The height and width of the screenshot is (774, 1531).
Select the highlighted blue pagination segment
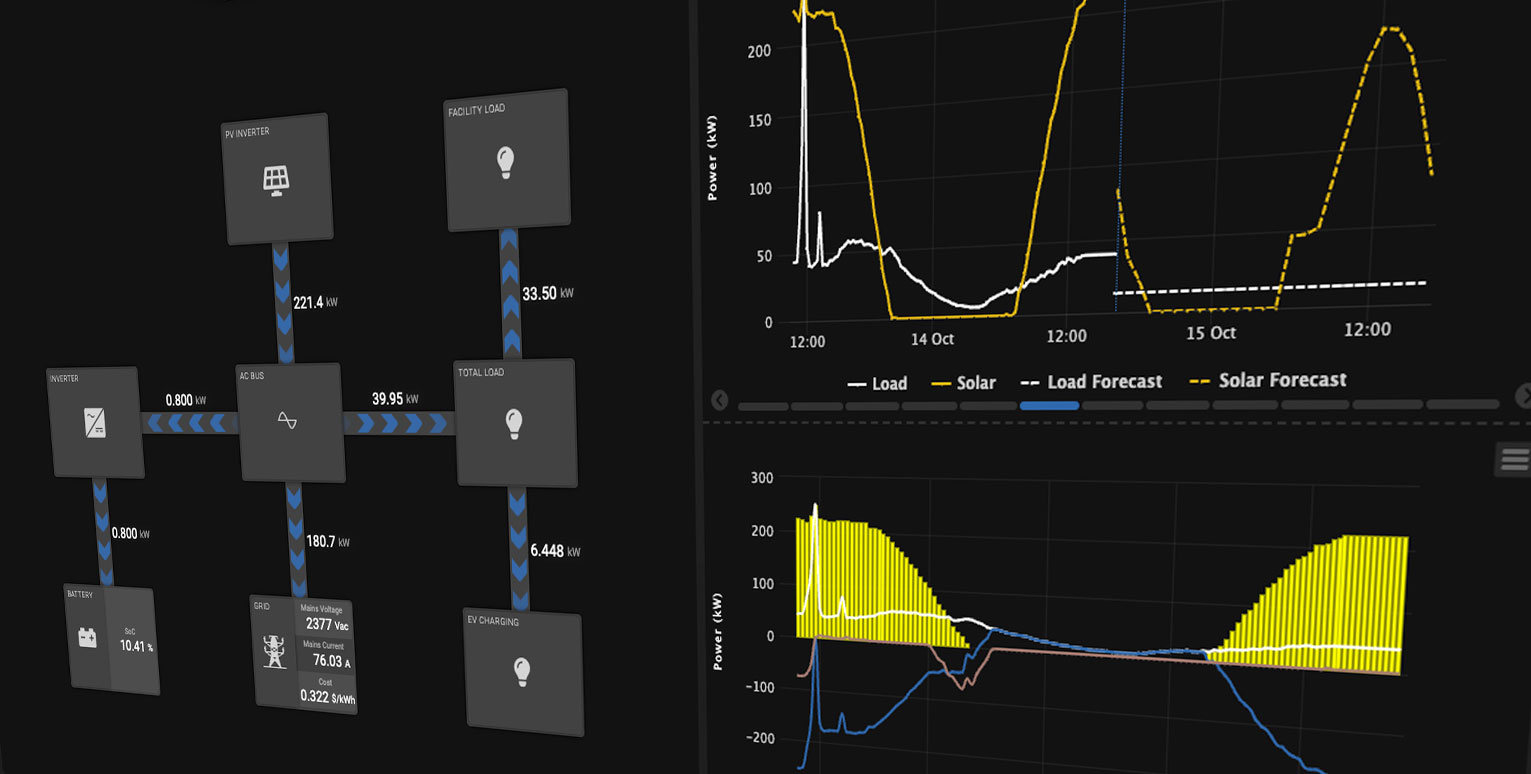pos(1049,405)
